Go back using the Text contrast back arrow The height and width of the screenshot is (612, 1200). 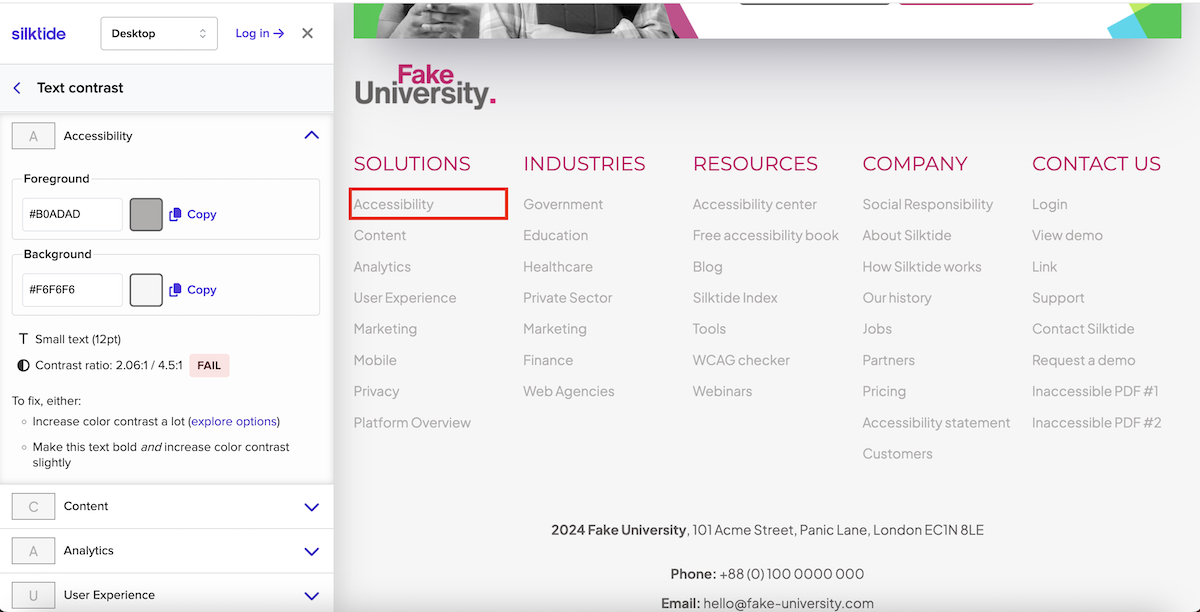[x=17, y=87]
